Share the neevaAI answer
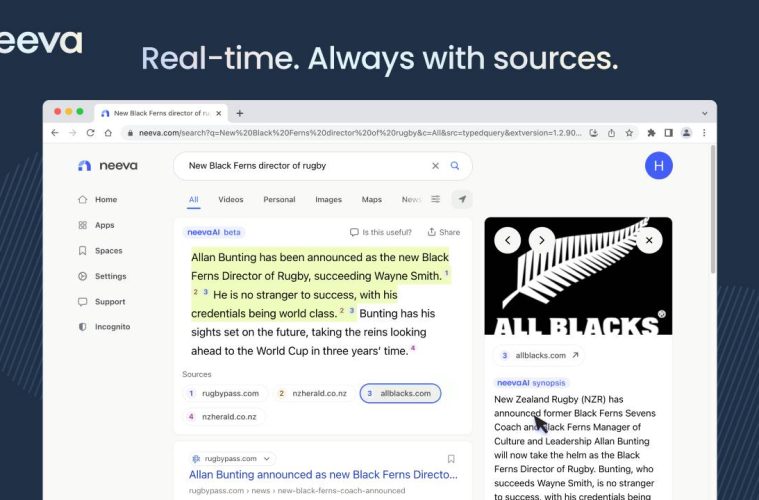759x500 pixels. click(x=444, y=232)
